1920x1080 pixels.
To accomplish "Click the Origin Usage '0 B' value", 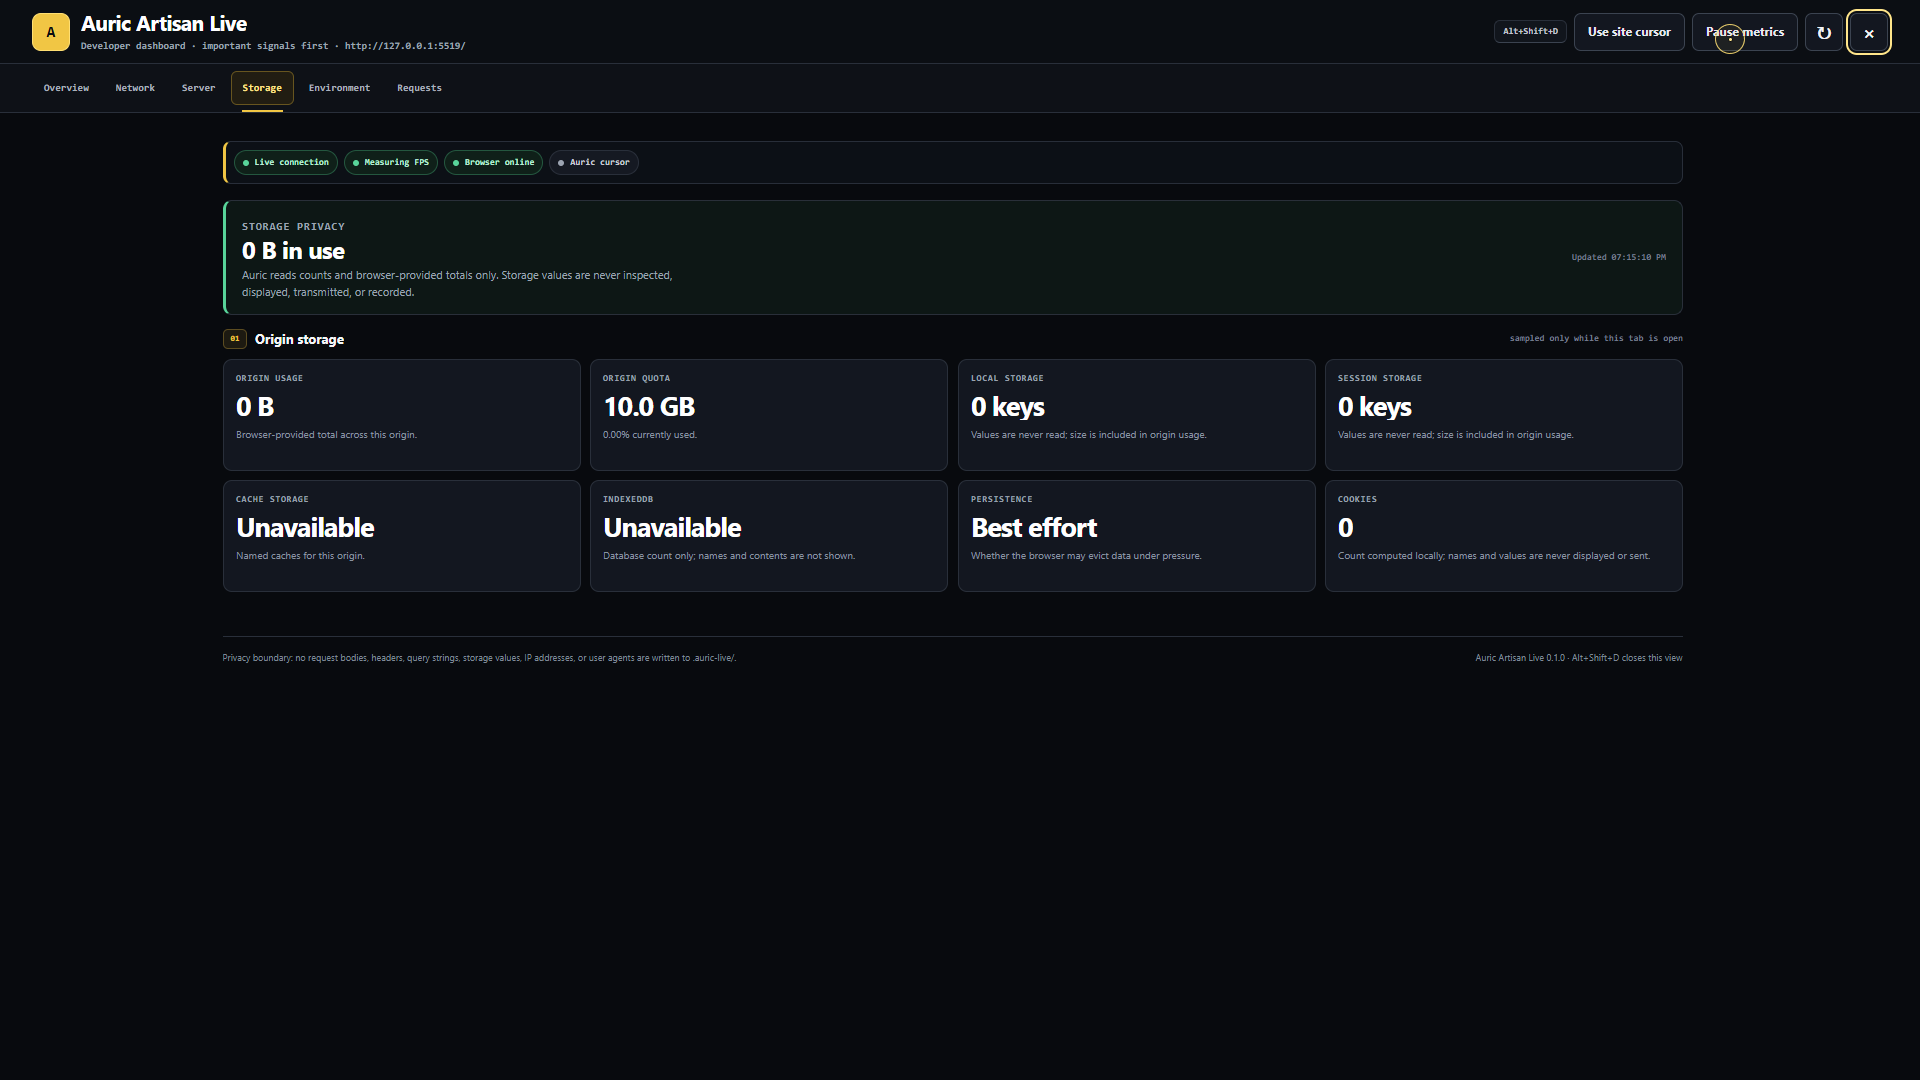I will pos(255,407).
